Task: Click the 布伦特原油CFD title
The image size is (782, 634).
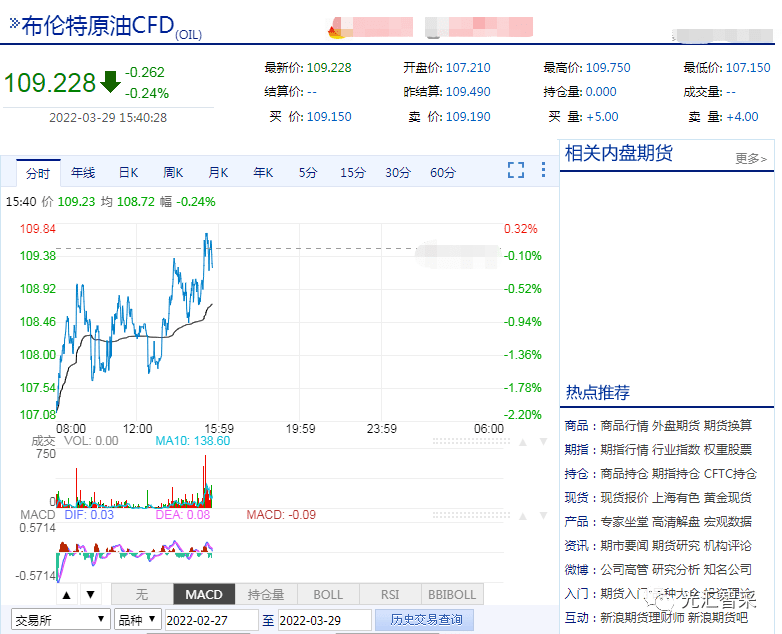Action: [98, 25]
